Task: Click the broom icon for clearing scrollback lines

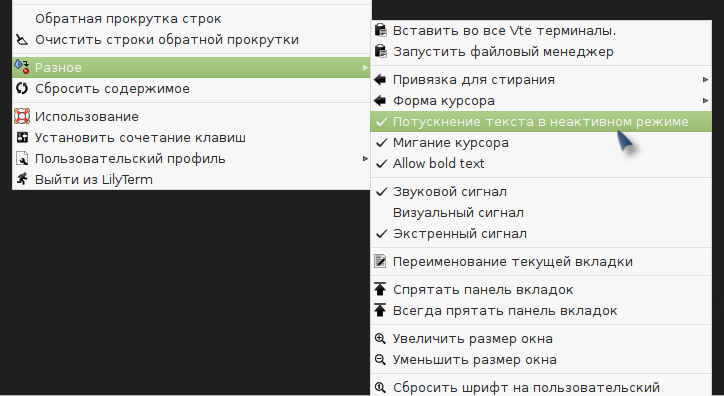Action: pyautogui.click(x=22, y=40)
